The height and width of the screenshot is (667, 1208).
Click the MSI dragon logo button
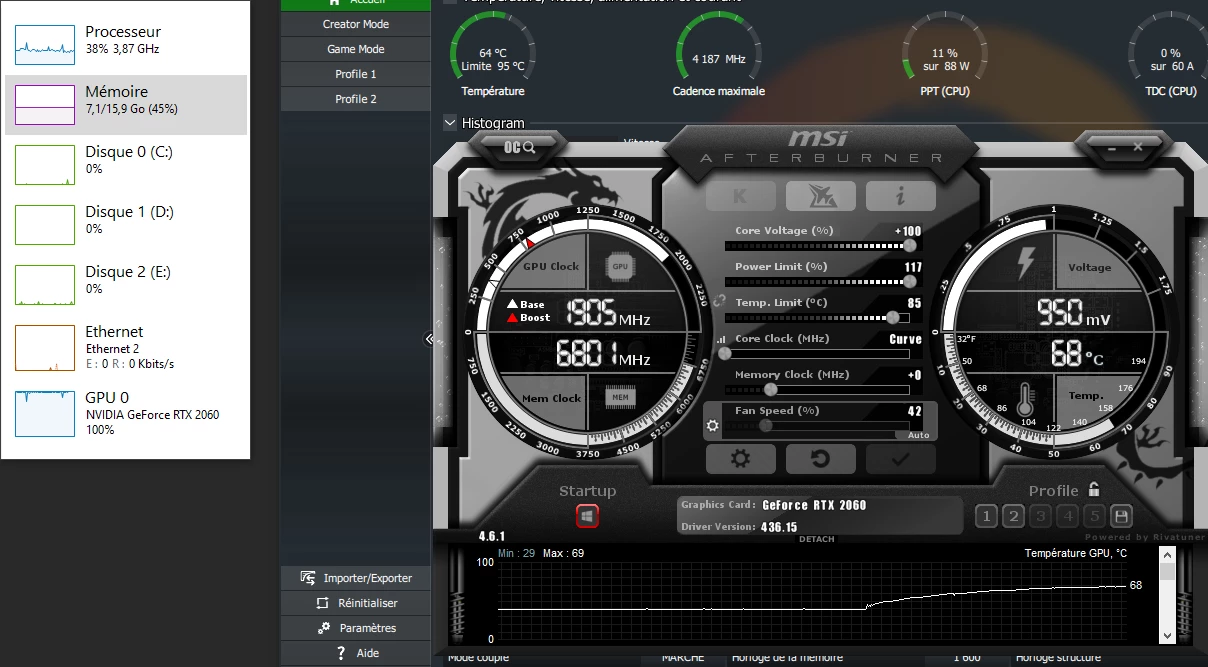coord(820,196)
